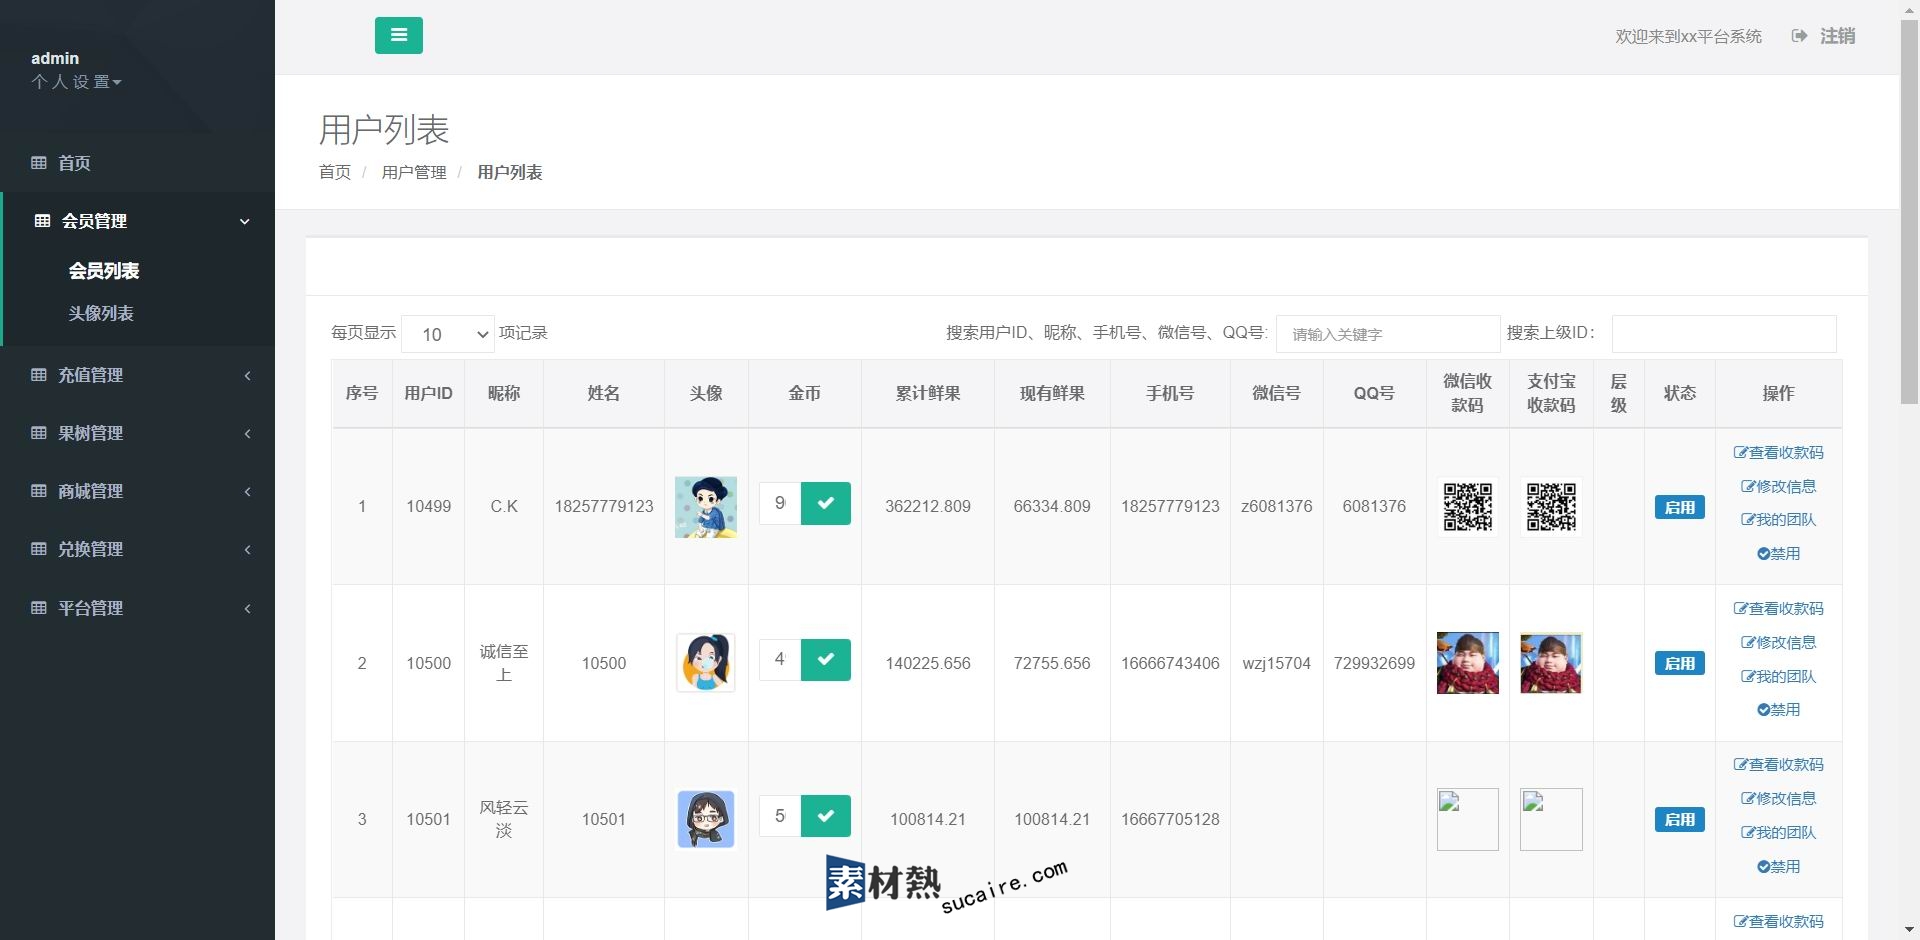Click broken Alipay image for user 10501
Viewport: 1920px width, 940px height.
tap(1551, 819)
